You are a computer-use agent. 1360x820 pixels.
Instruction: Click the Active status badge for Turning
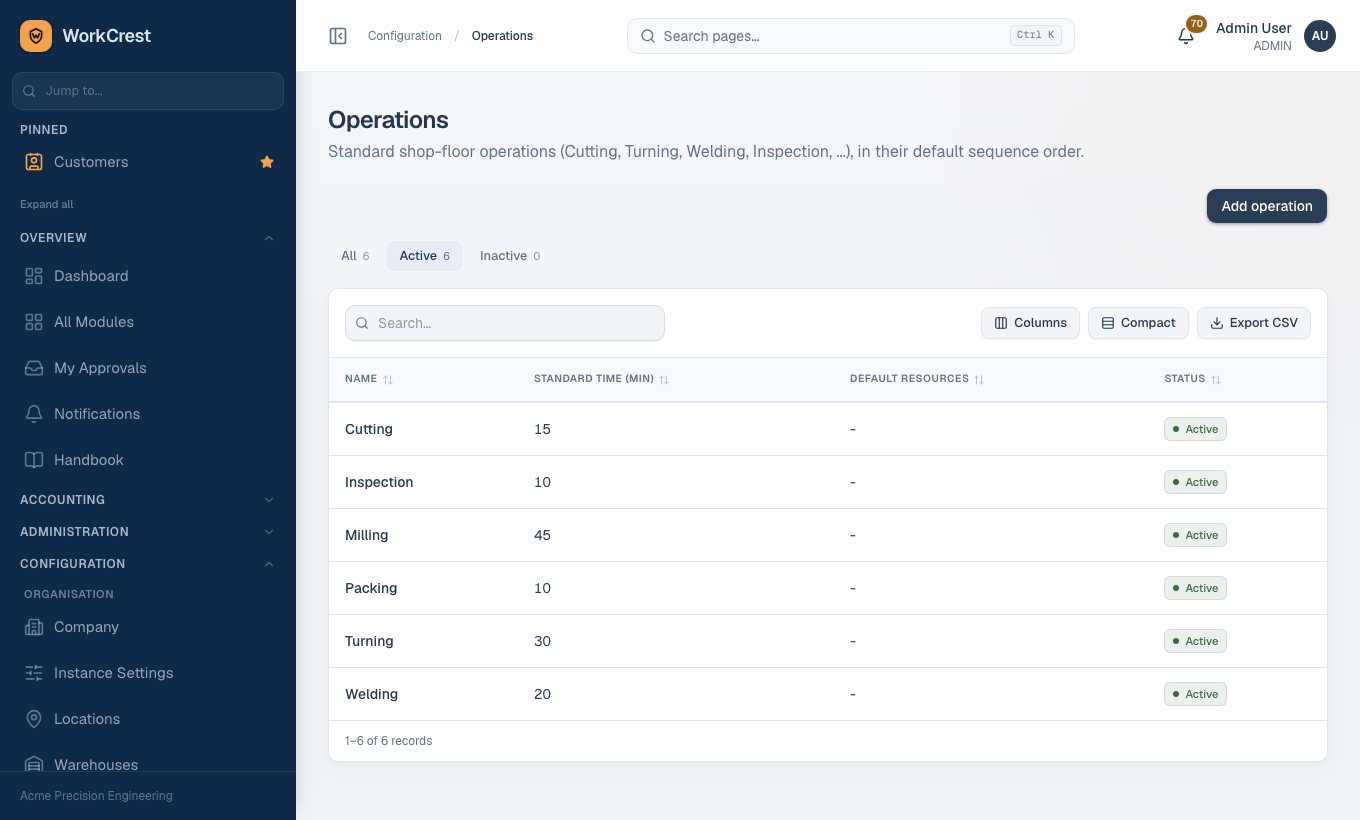pos(1195,641)
